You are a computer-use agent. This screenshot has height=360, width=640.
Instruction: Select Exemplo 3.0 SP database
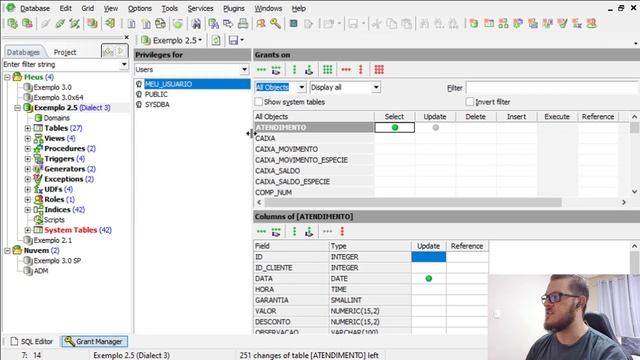point(57,261)
